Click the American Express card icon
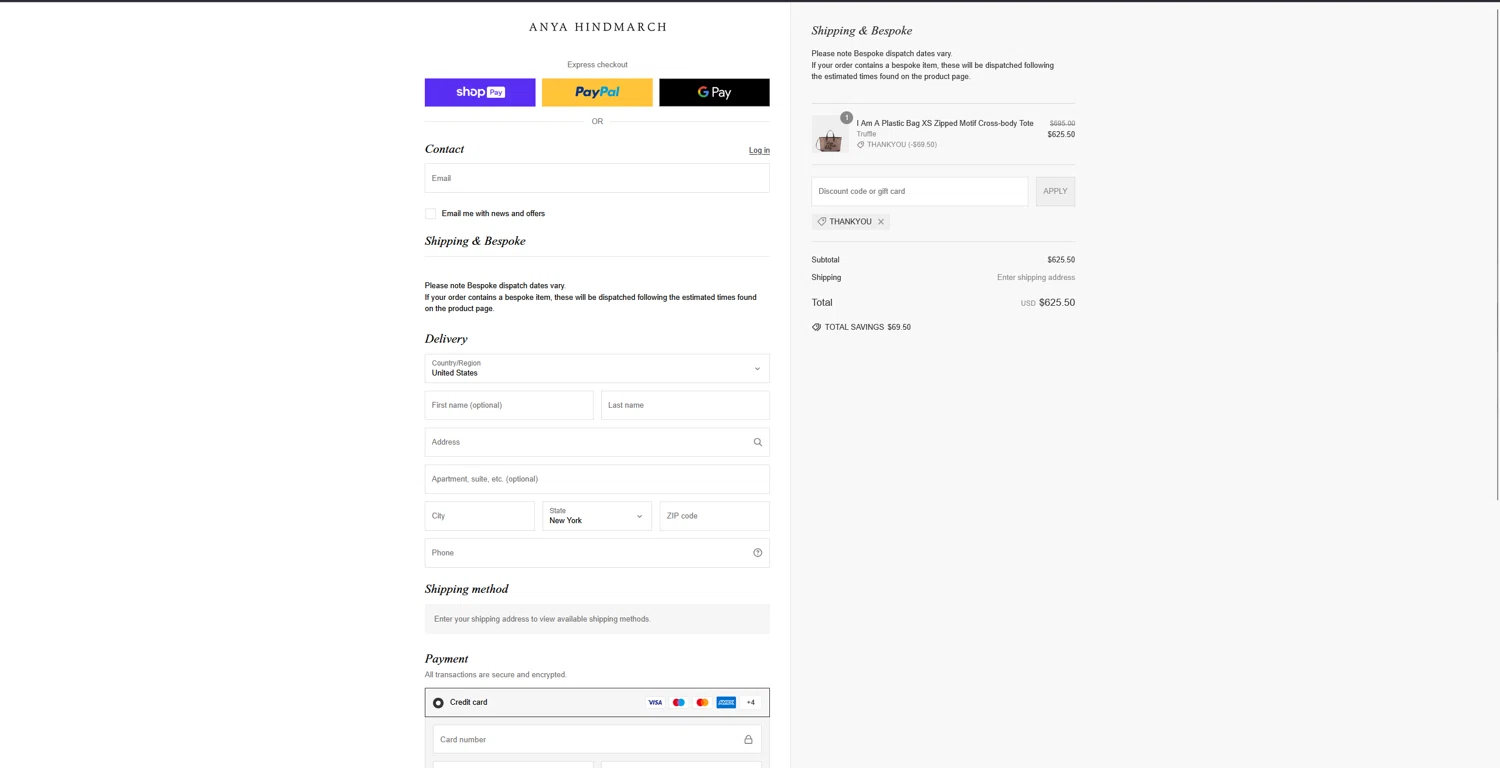This screenshot has height=768, width=1500. pos(726,703)
